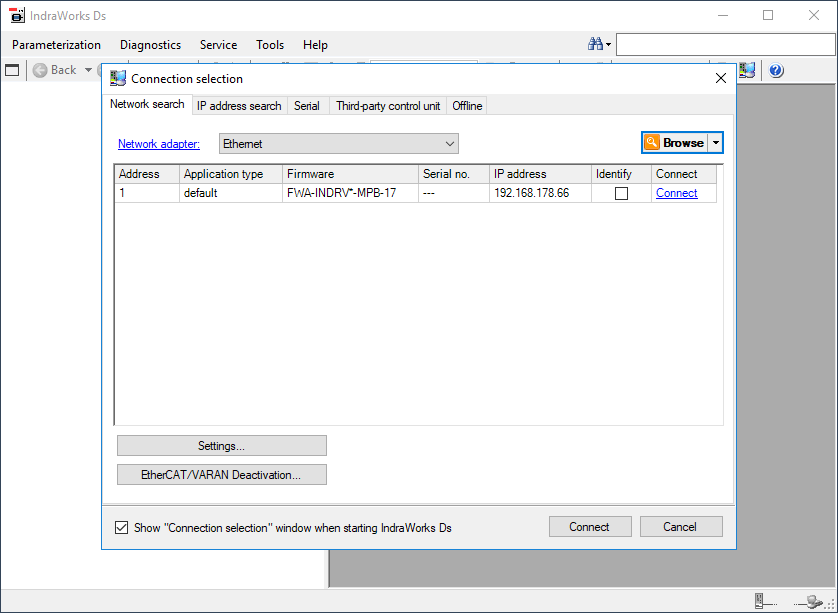Open the Tools menu

click(270, 45)
